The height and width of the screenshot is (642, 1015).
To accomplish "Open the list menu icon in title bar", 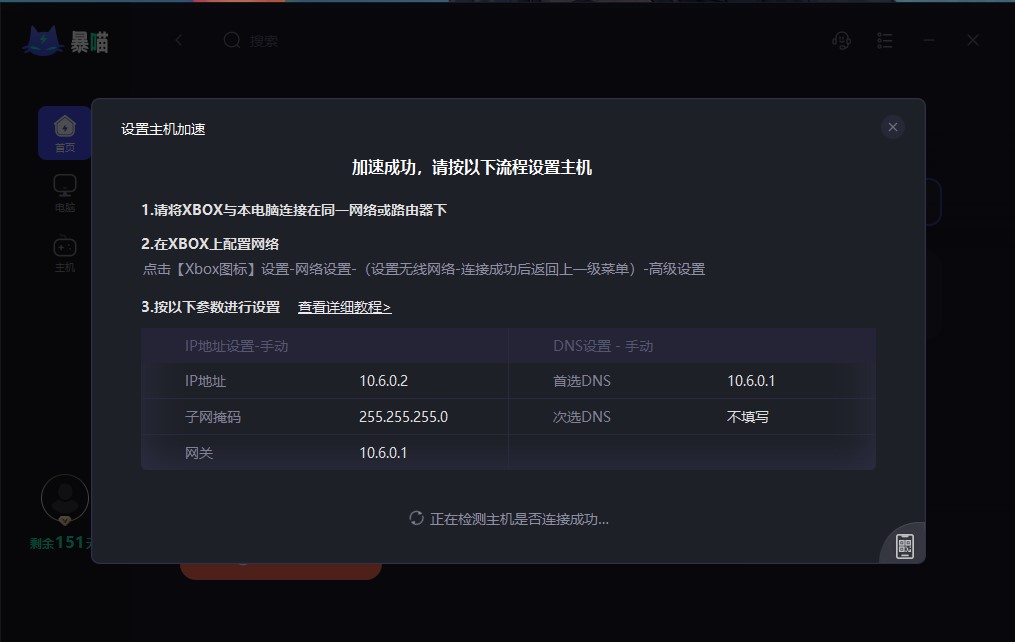I will click(885, 41).
